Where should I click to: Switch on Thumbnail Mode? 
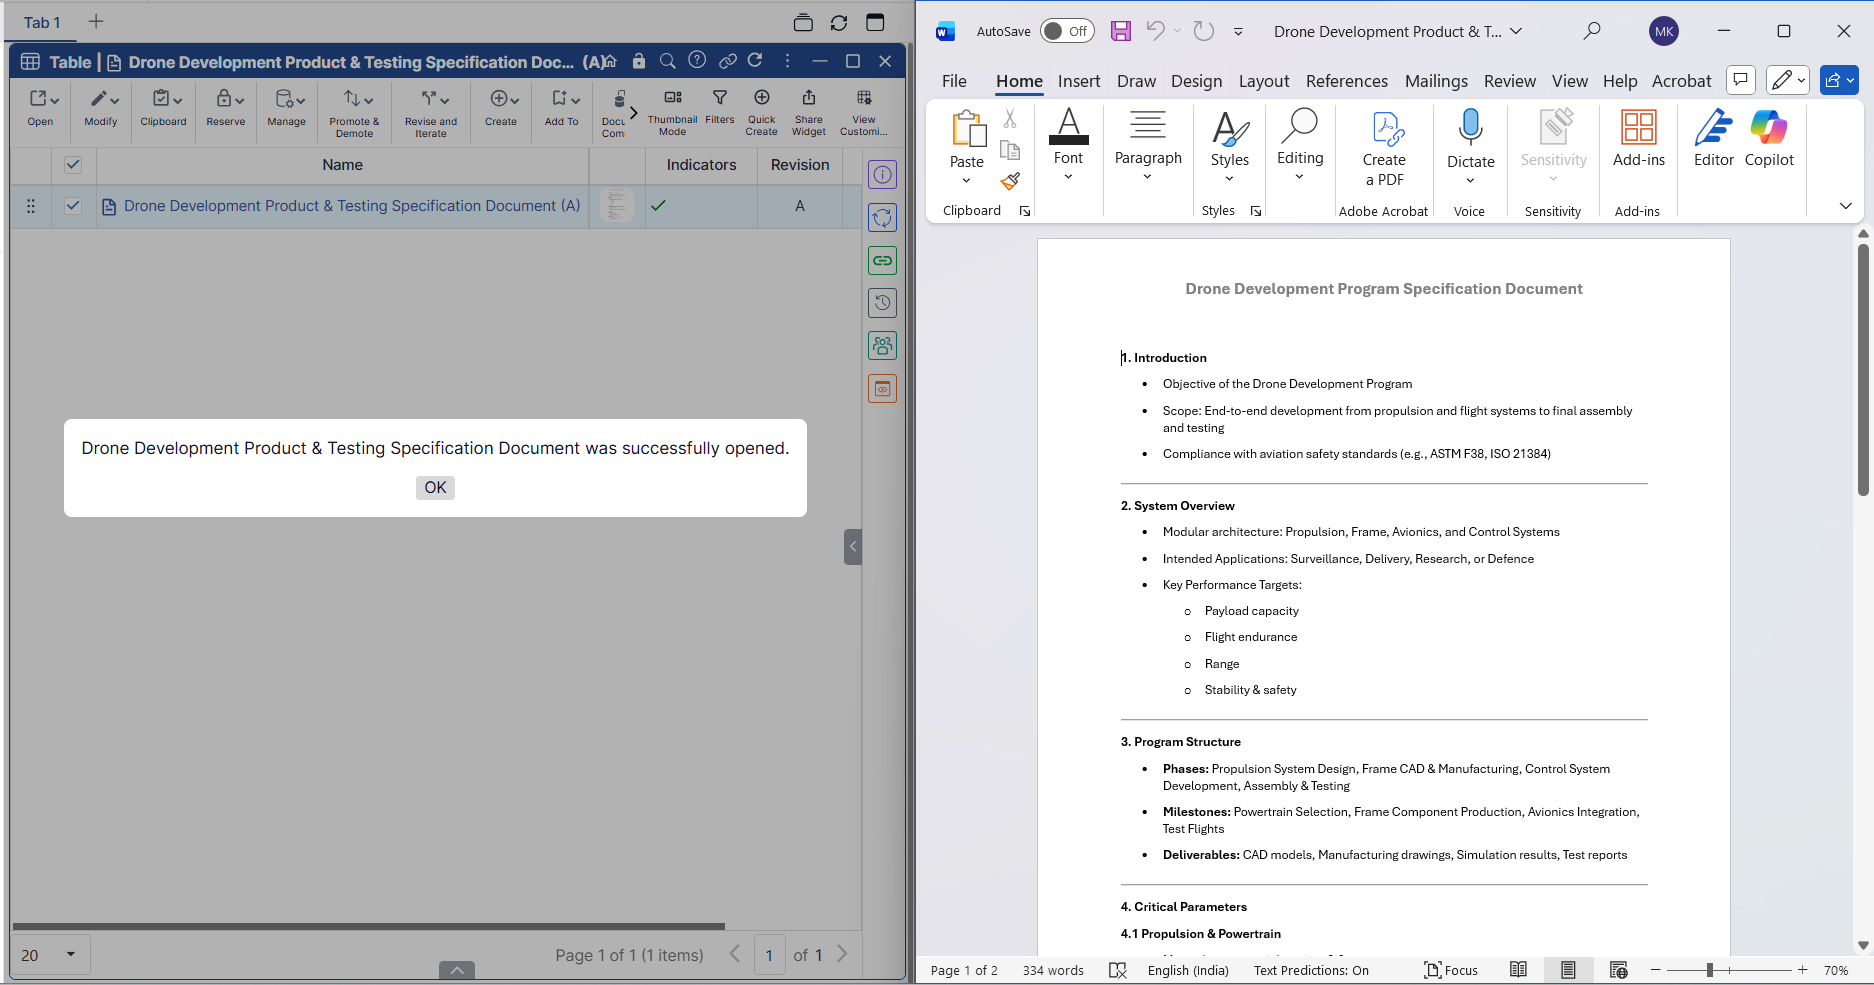[672, 110]
